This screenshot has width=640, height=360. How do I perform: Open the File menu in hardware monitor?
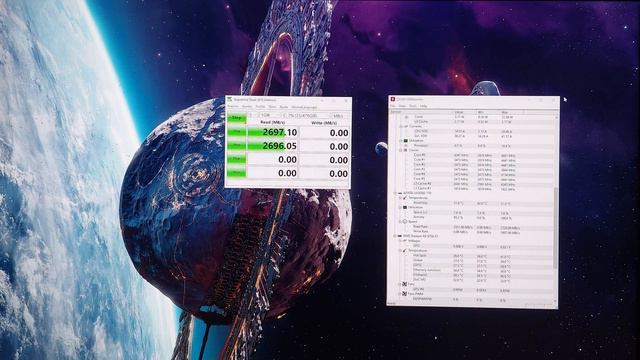tap(393, 106)
